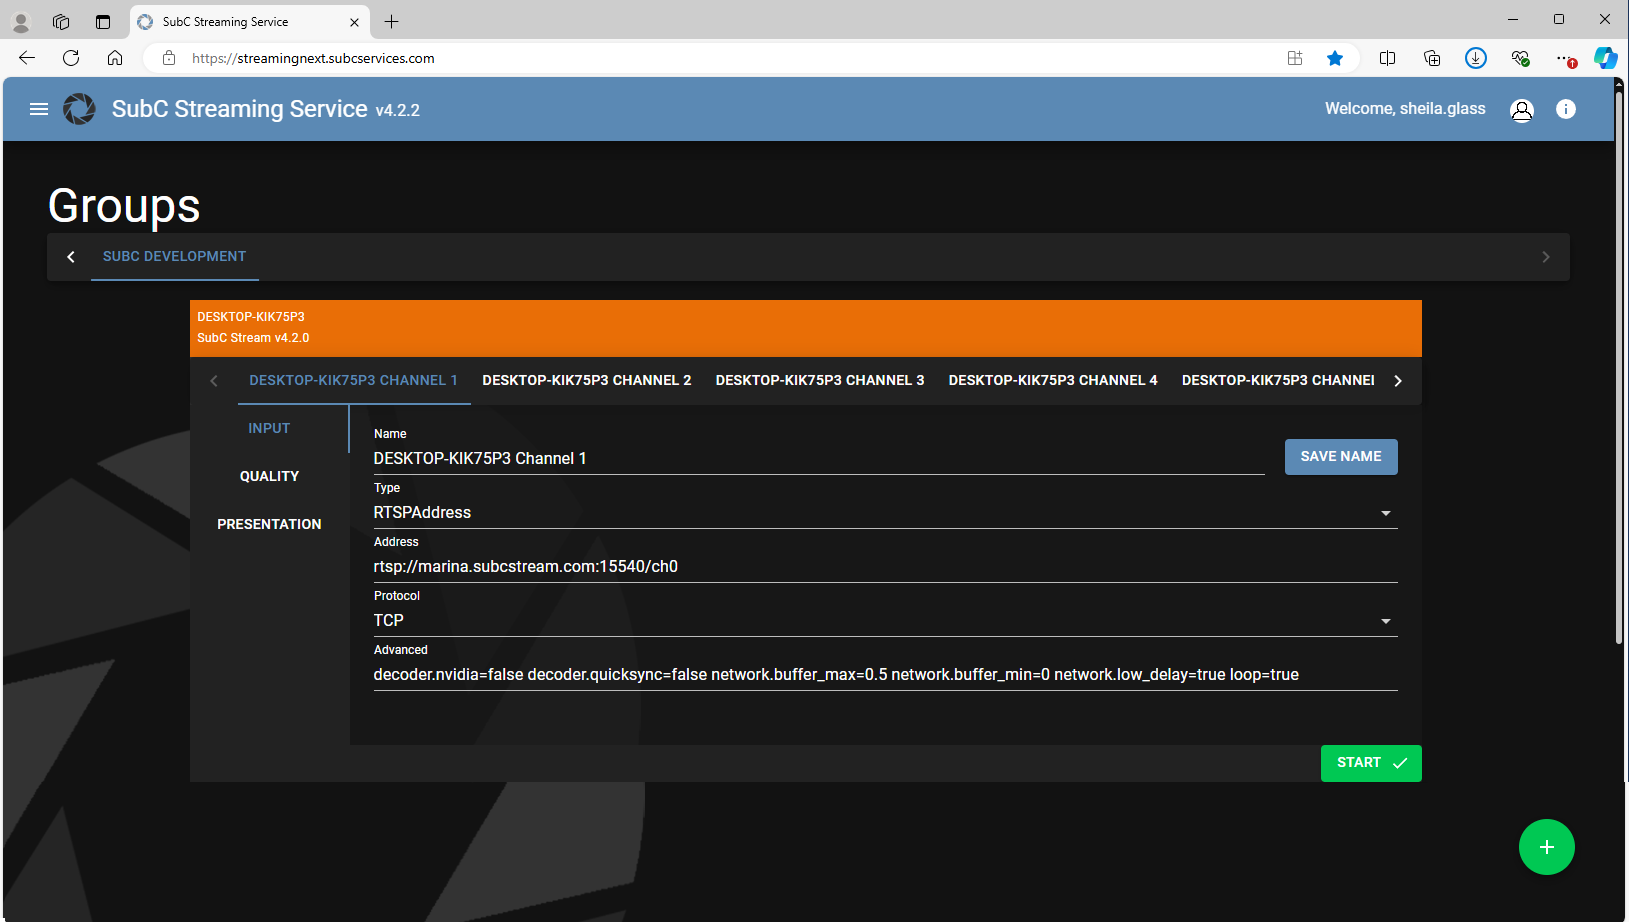Open browser essentials heart icon

click(x=1520, y=58)
